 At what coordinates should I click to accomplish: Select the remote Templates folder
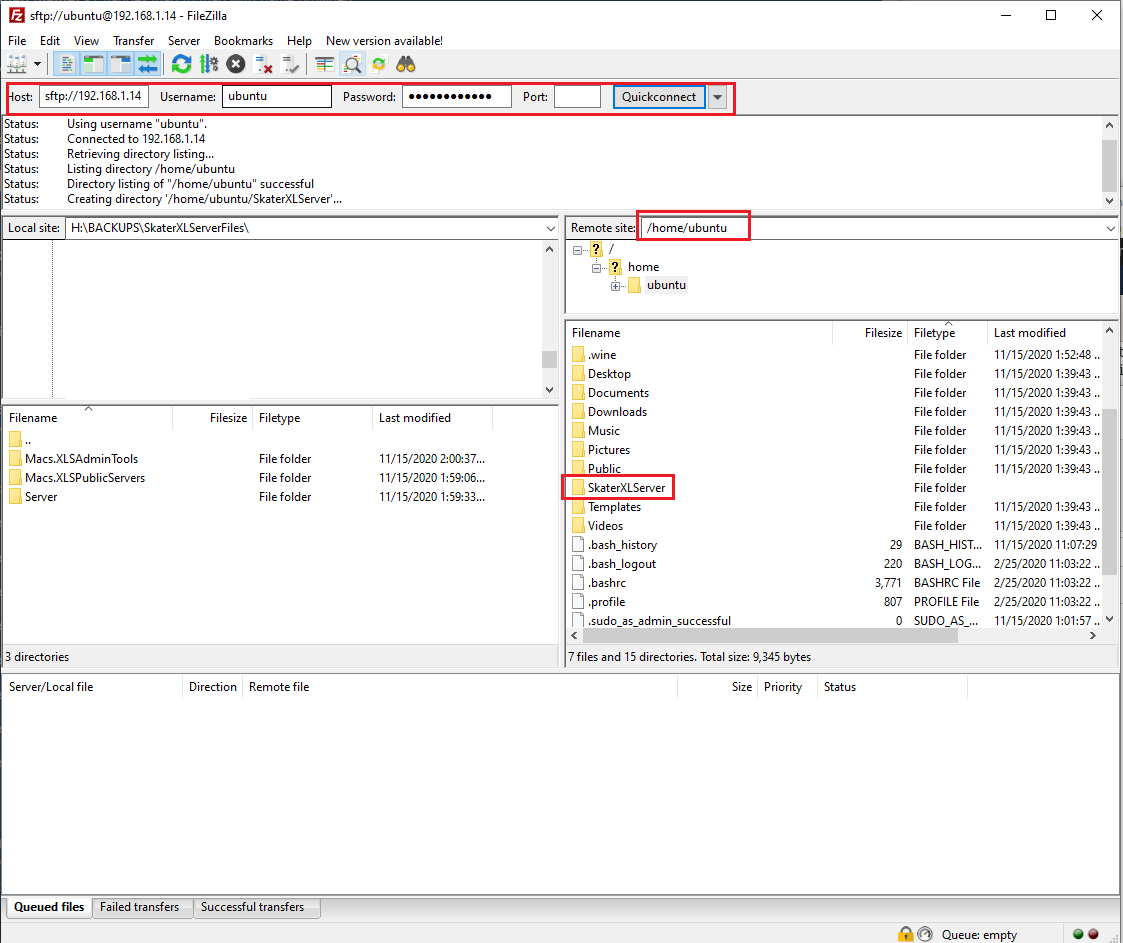click(614, 507)
